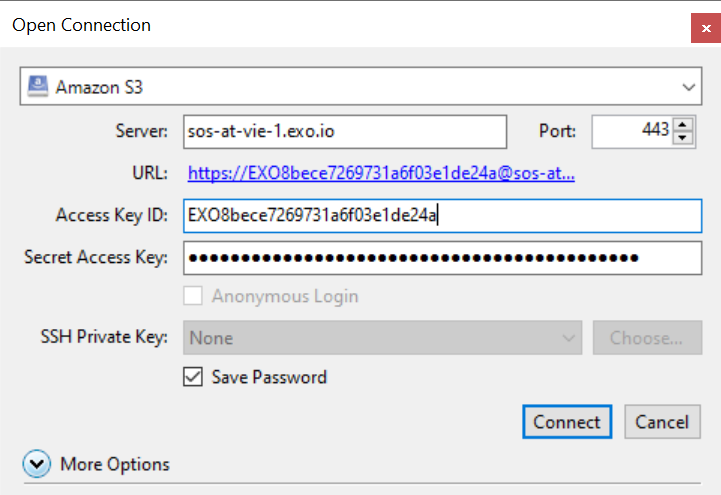Open the connection URL link
The height and width of the screenshot is (495, 721).
[381, 174]
